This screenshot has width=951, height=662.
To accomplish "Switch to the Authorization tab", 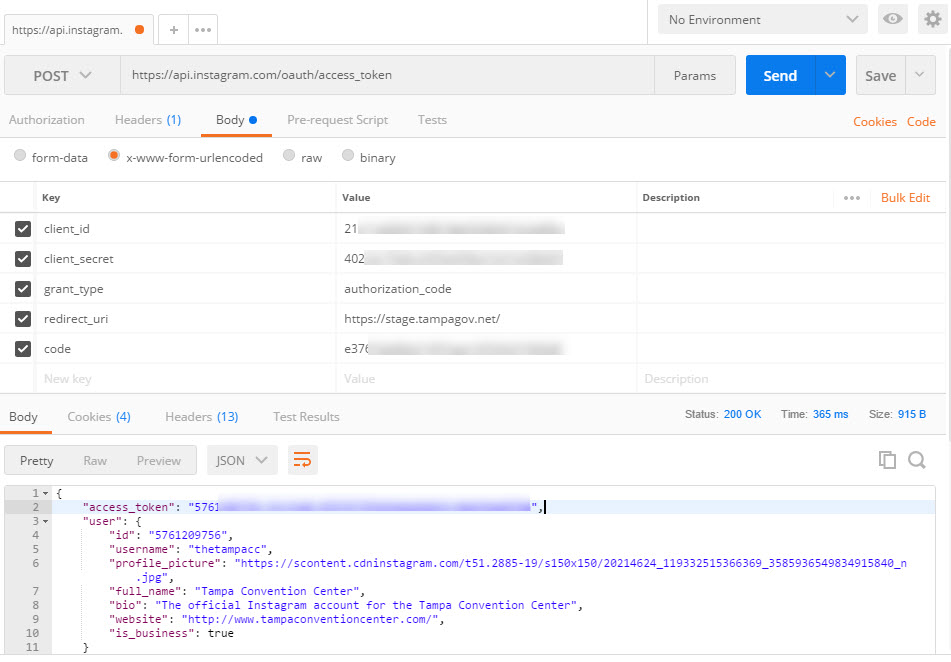I will [x=47, y=120].
